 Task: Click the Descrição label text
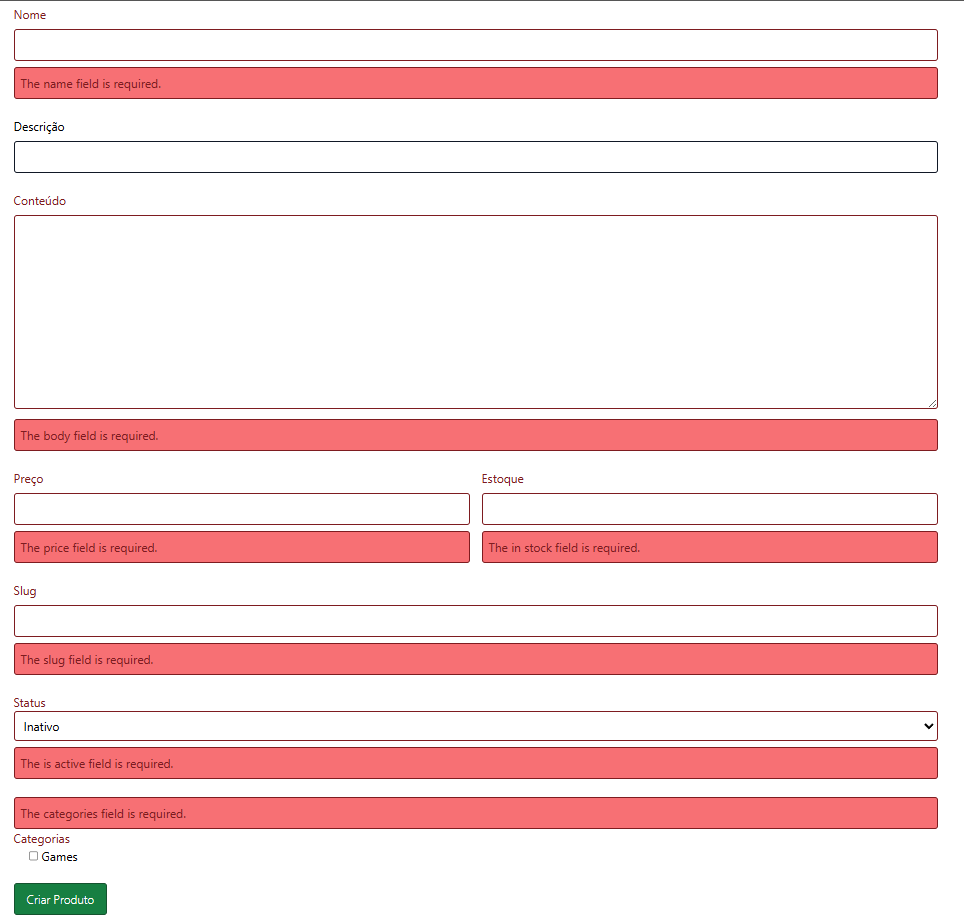tap(39, 127)
